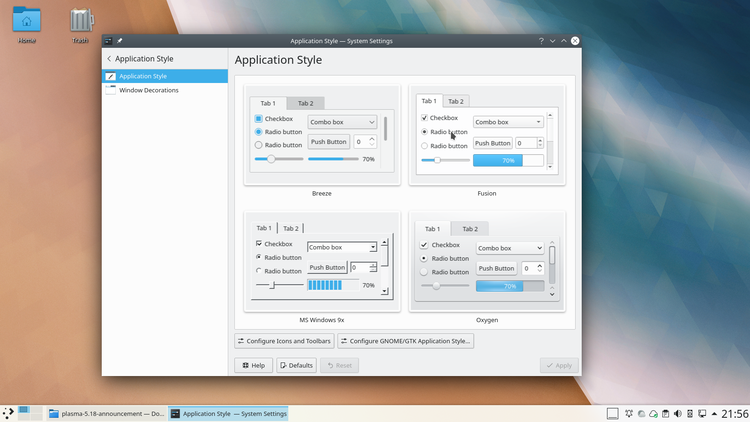Click the spin box in Oxygen preview

pyautogui.click(x=532, y=268)
